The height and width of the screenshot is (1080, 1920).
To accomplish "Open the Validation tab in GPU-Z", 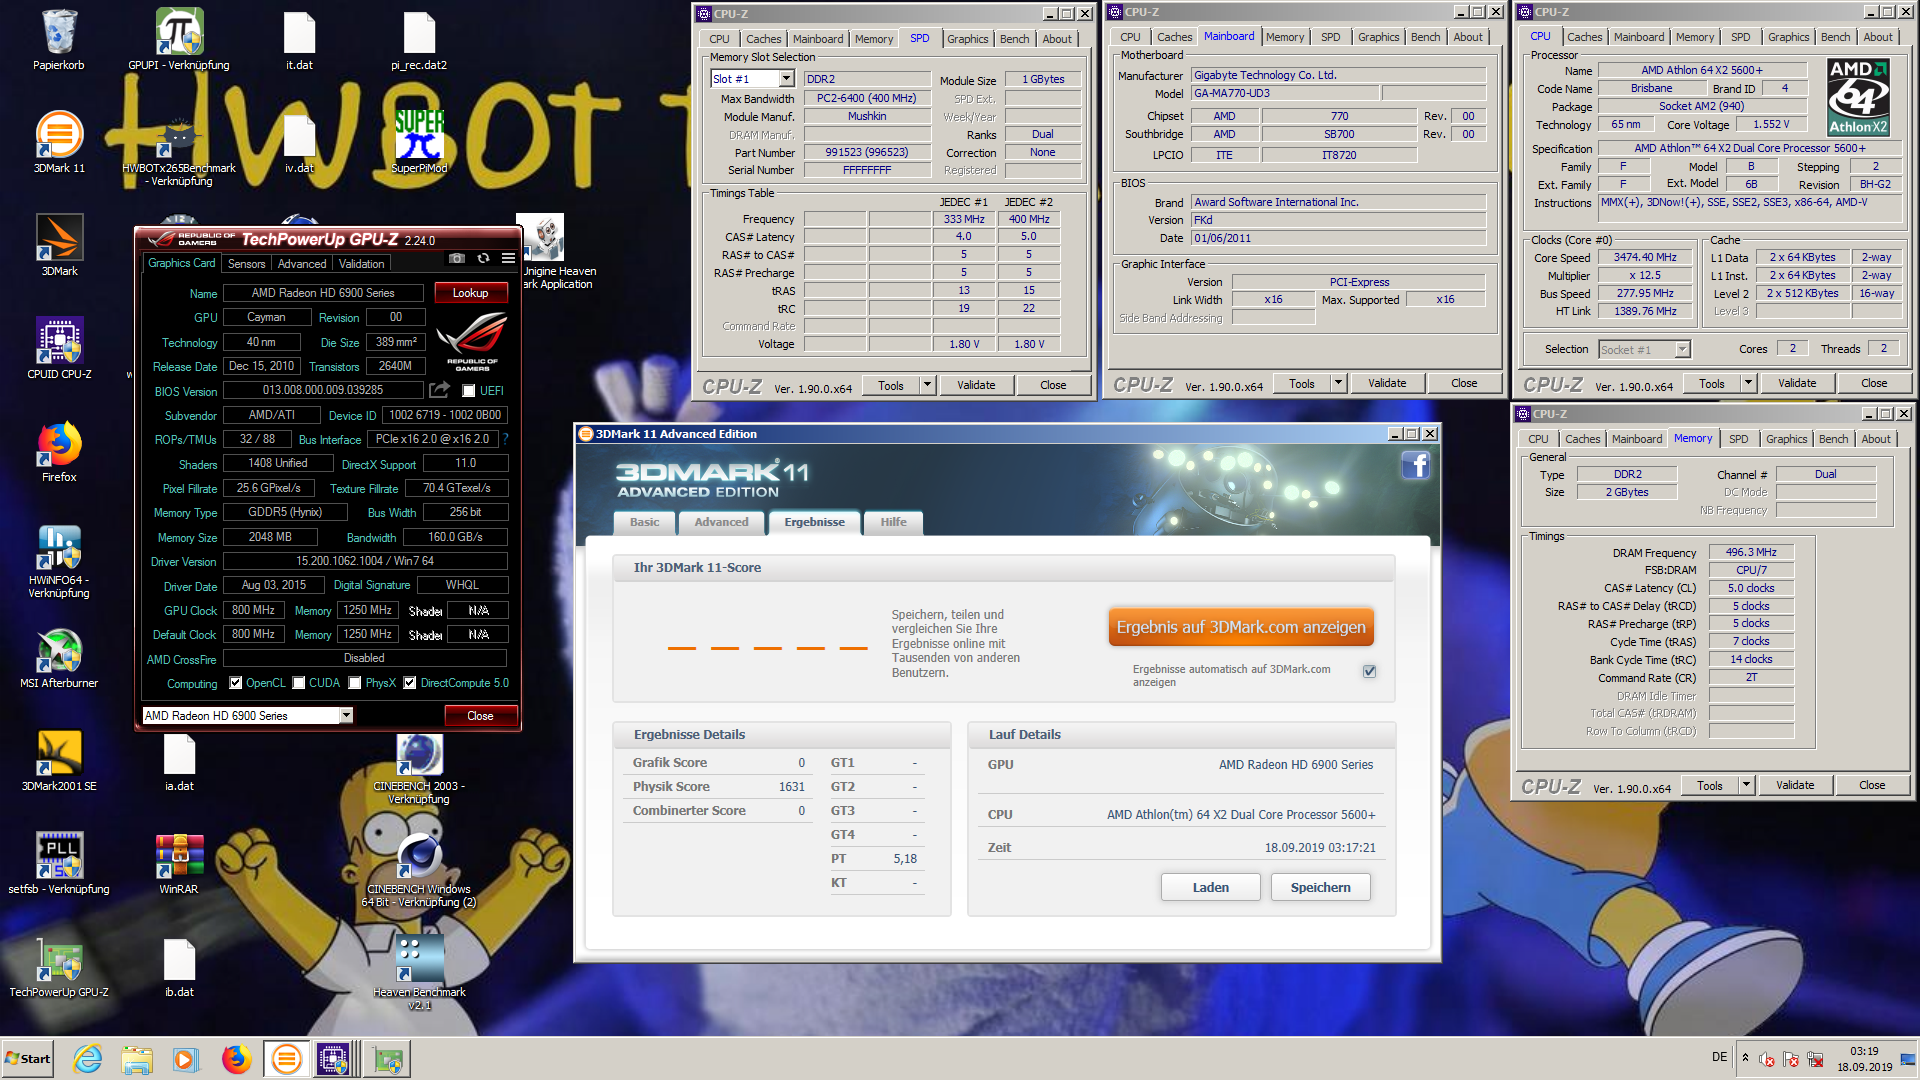I will (x=361, y=264).
